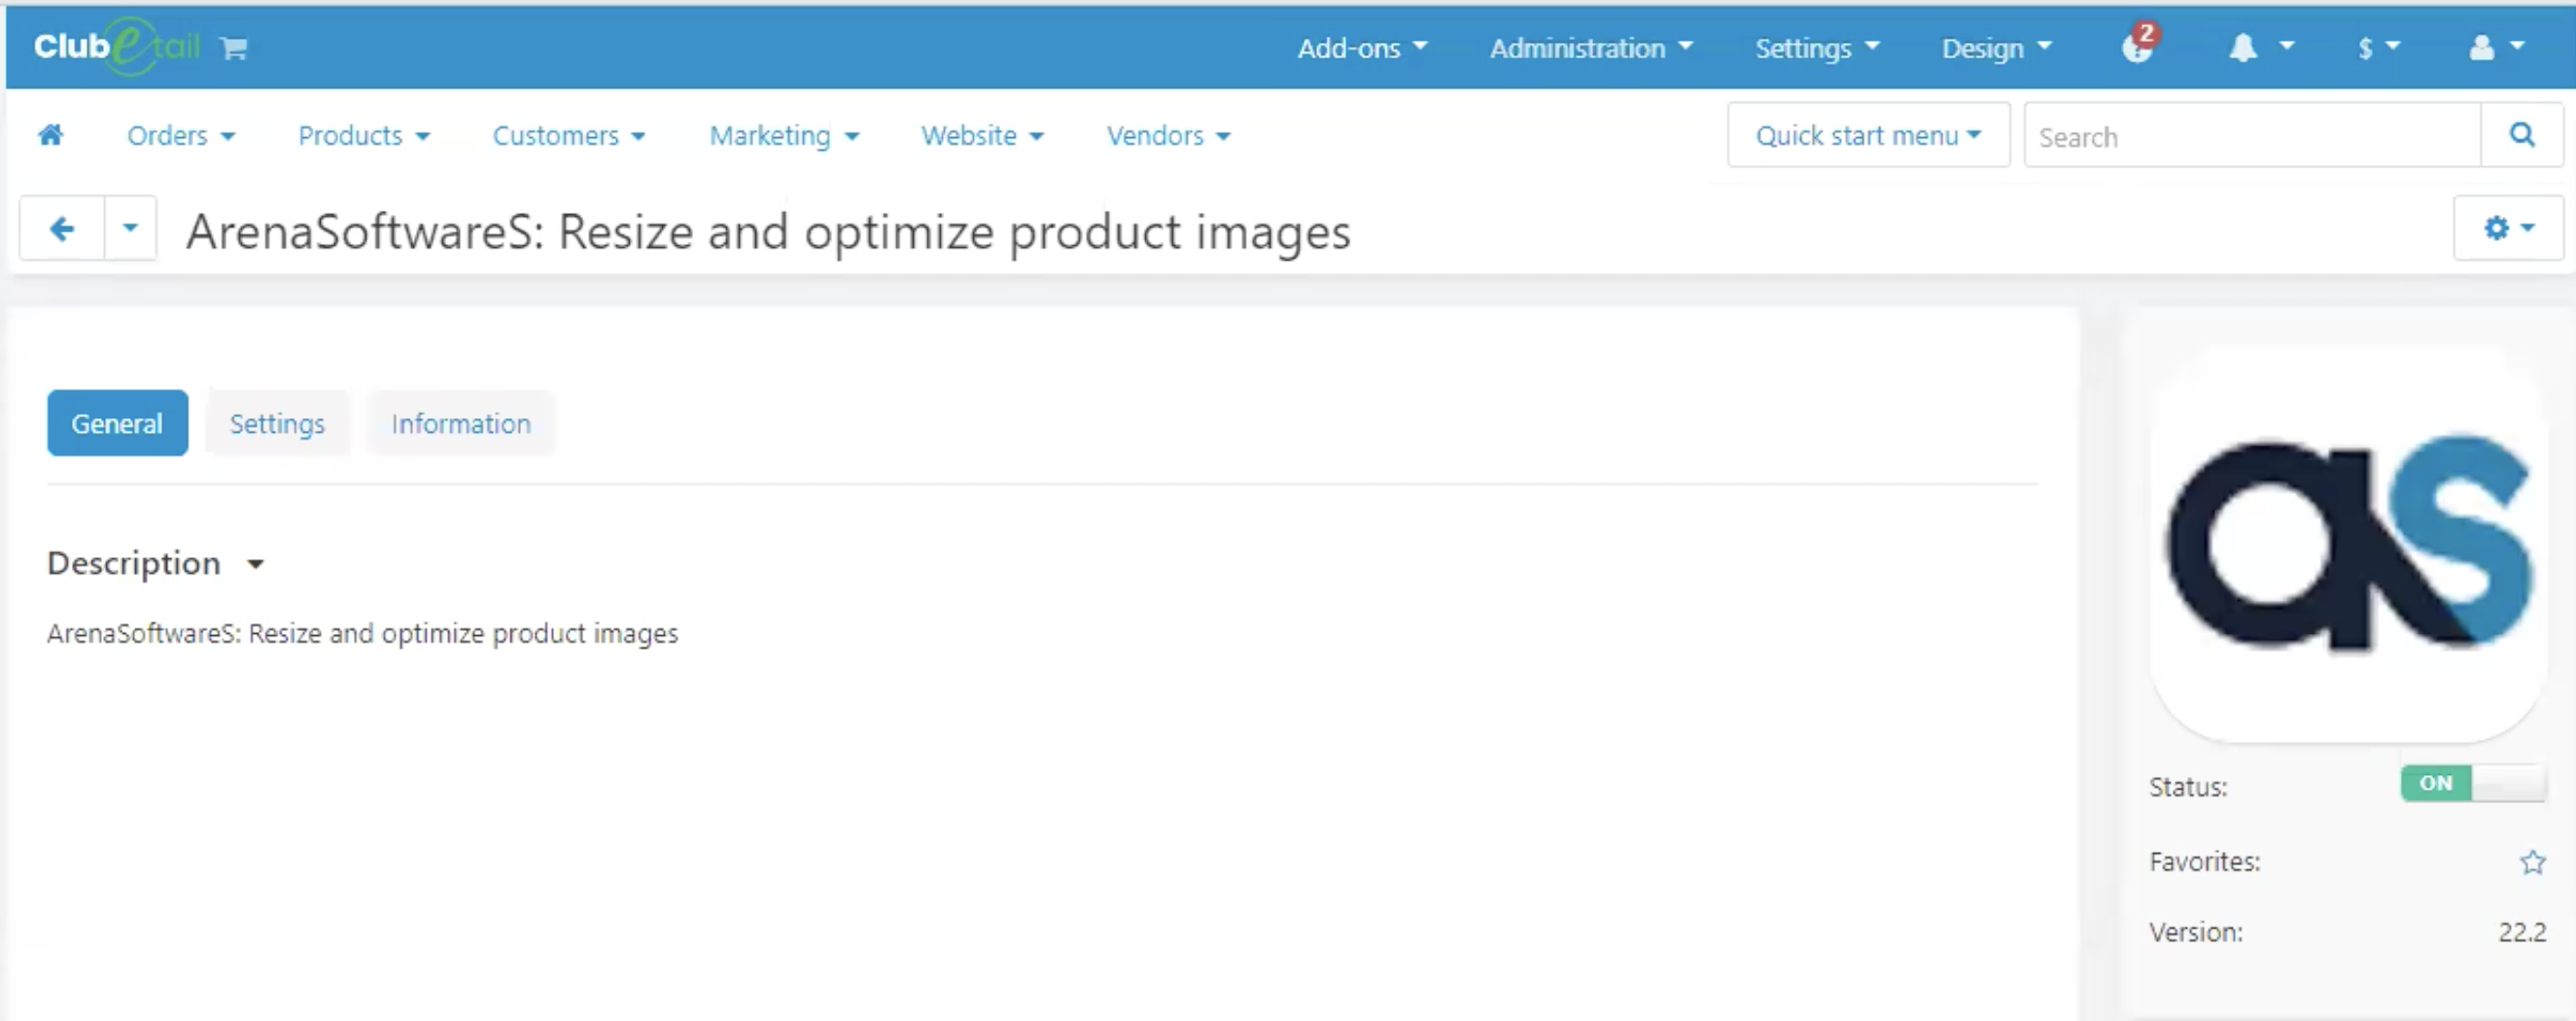This screenshot has height=1021, width=2576.
Task: Expand the Administration menu
Action: coord(1591,47)
